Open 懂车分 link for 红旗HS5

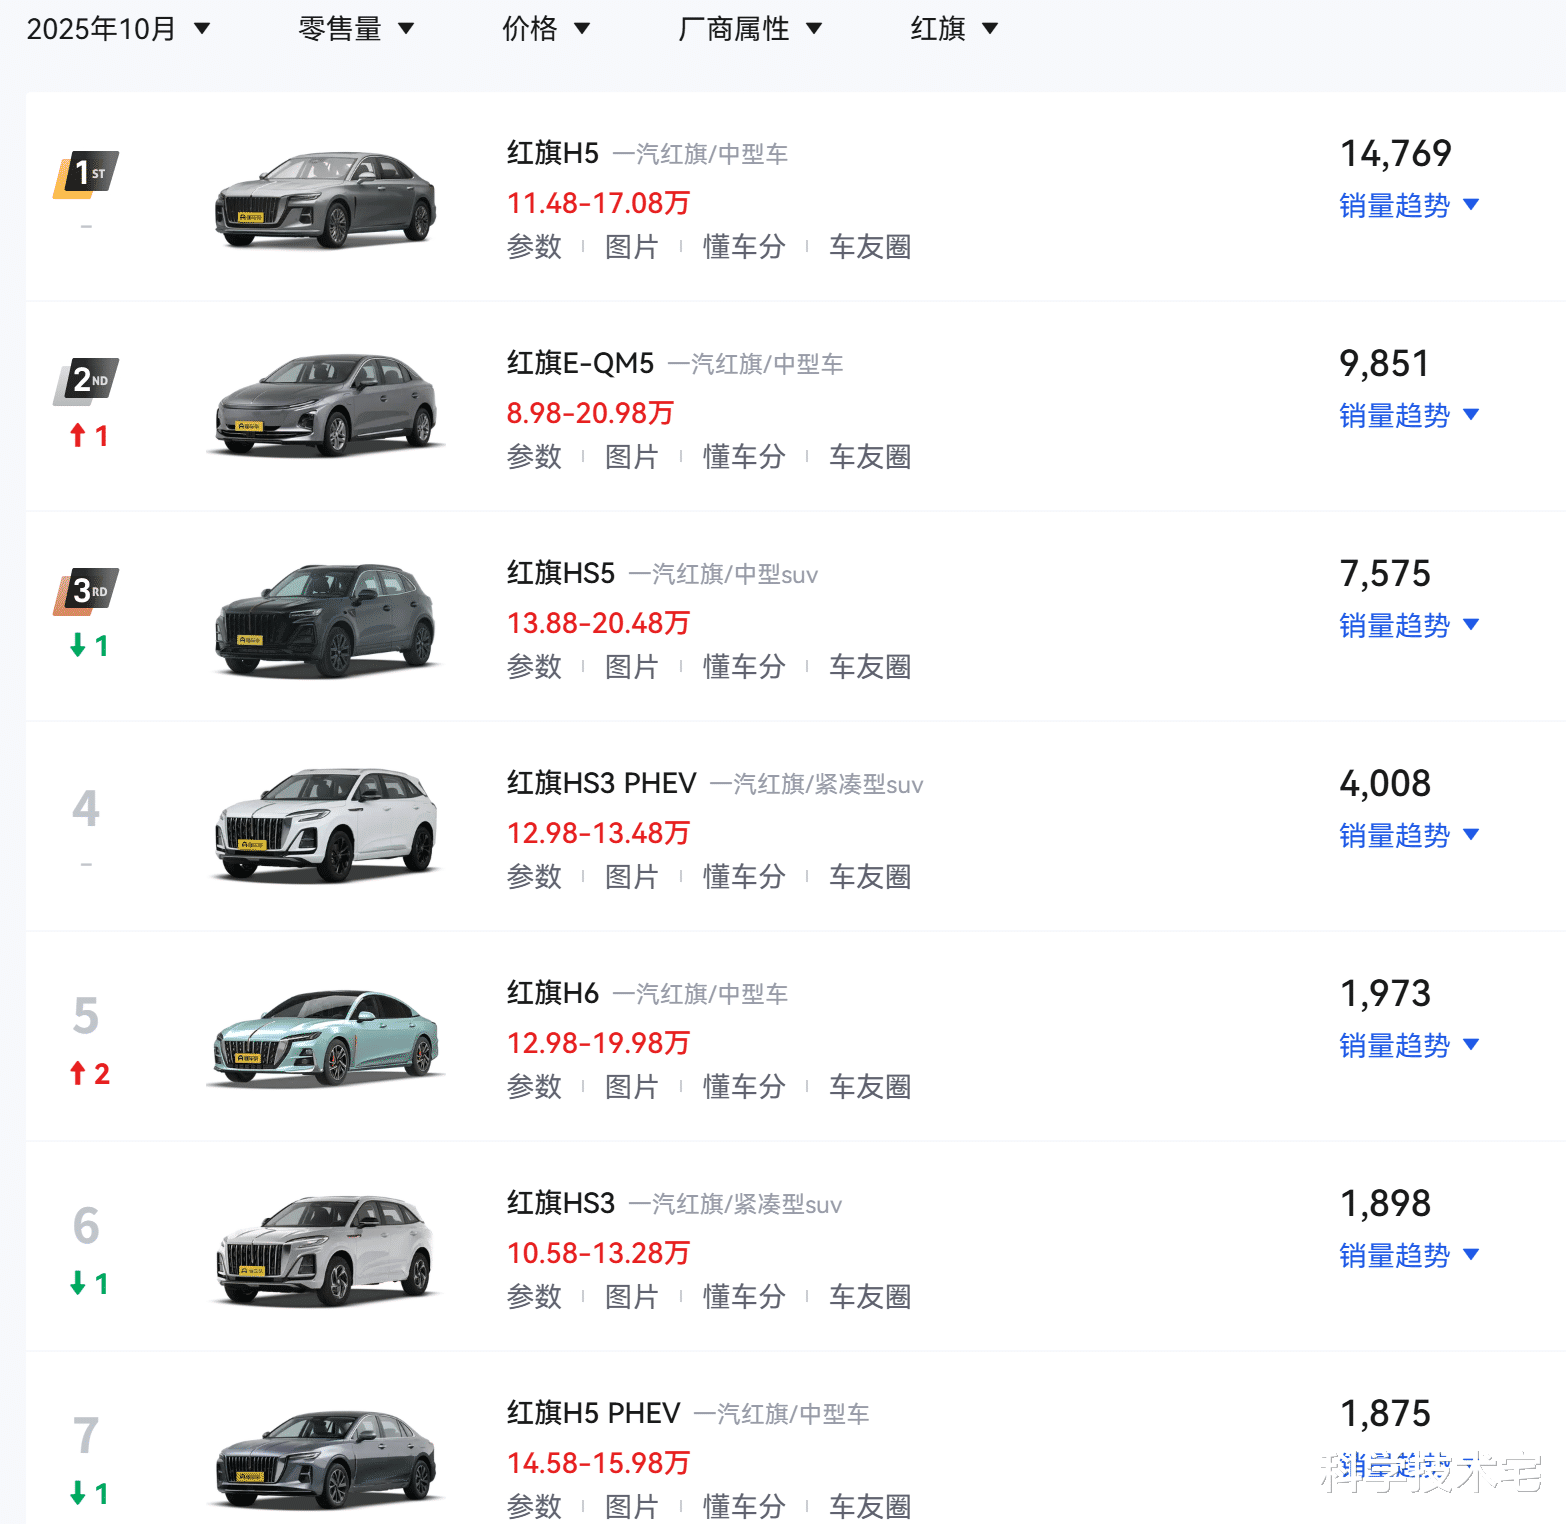click(744, 667)
